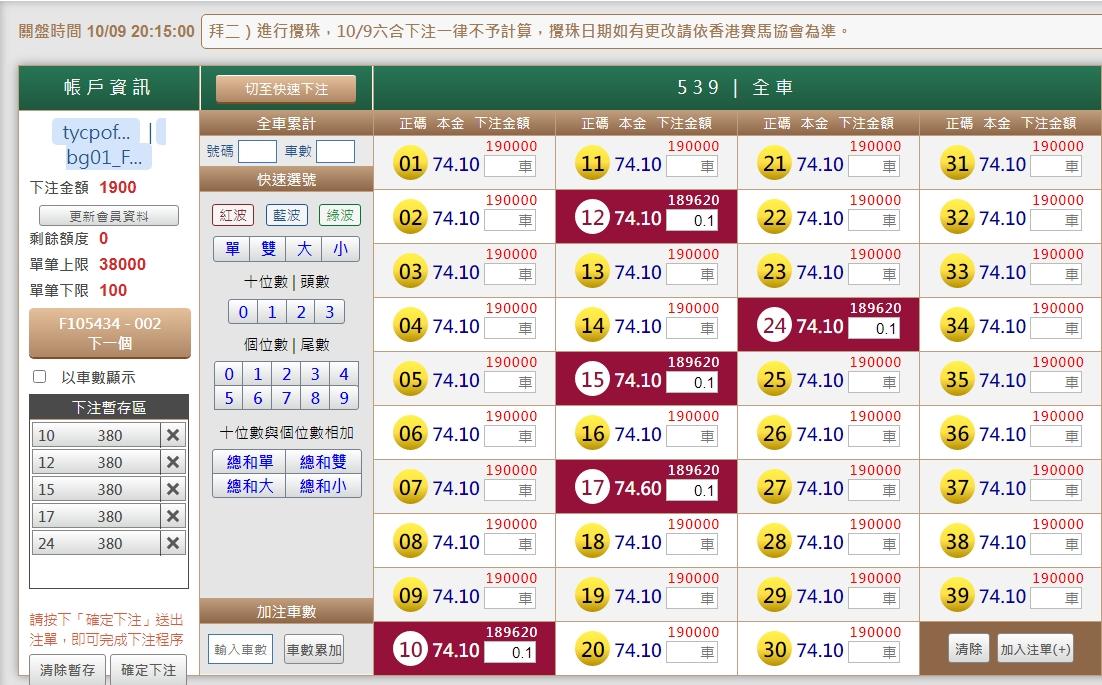The height and width of the screenshot is (685, 1102).
Task: Select 總和單 sum option
Action: (x=249, y=462)
